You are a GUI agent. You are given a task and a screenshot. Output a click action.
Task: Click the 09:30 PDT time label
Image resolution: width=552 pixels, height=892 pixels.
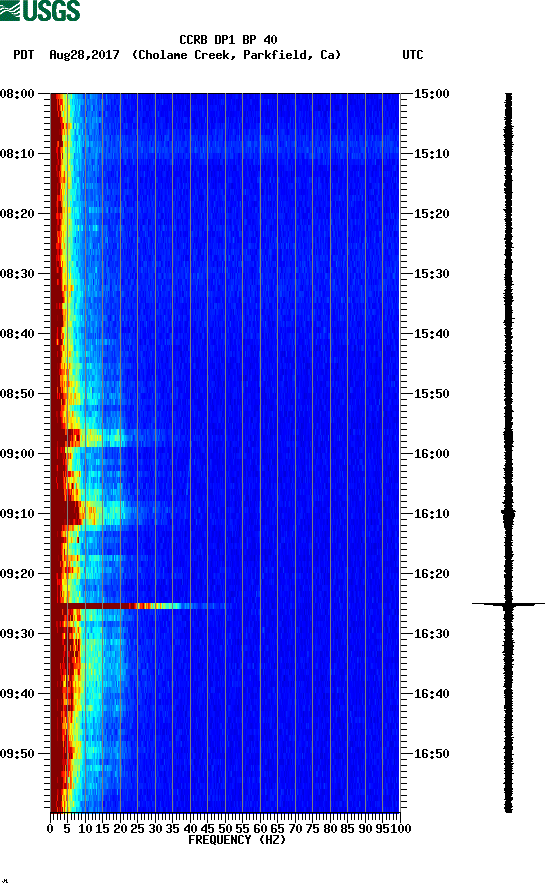pos(18,634)
